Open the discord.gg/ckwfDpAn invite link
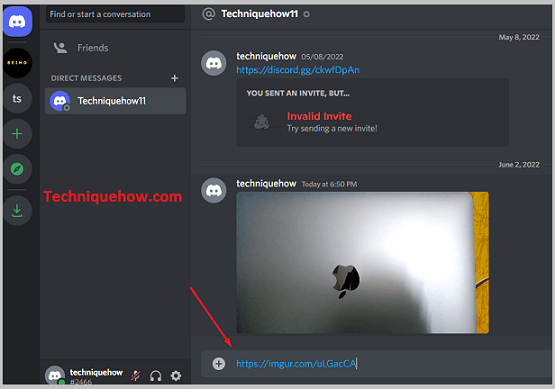This screenshot has width=555, height=389. click(x=298, y=70)
